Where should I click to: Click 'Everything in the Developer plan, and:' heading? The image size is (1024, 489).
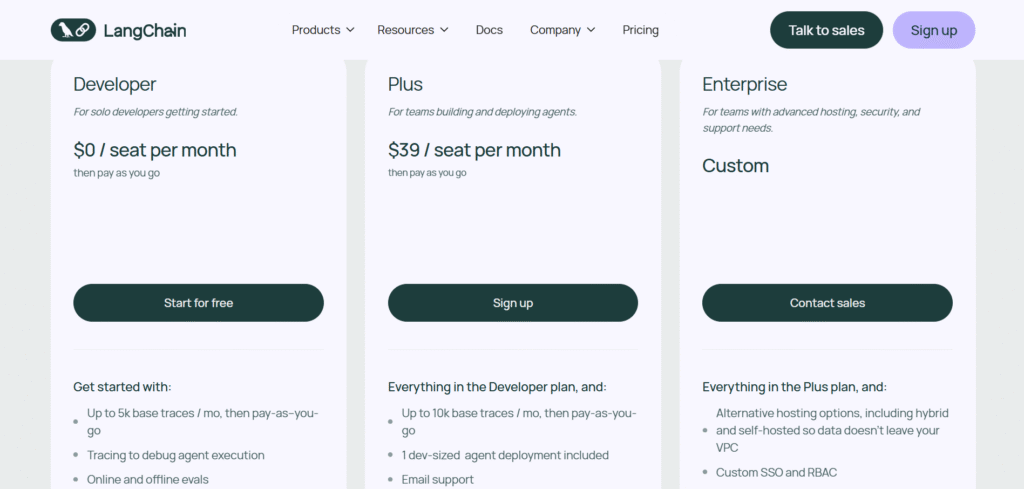[x=497, y=386]
